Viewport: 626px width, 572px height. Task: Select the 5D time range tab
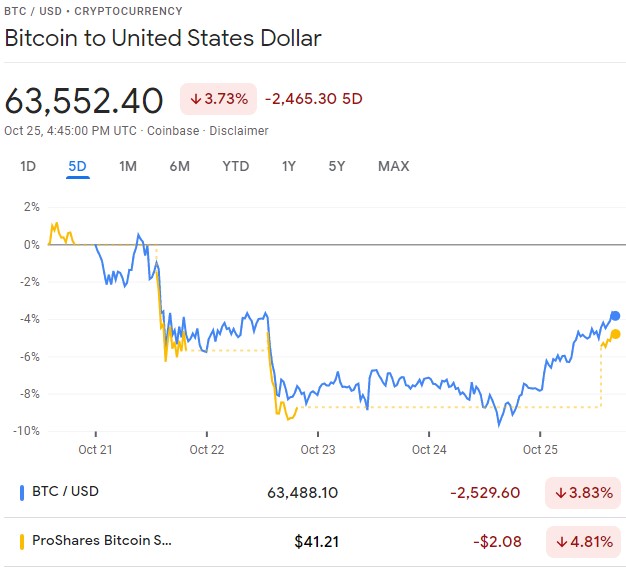(x=78, y=166)
